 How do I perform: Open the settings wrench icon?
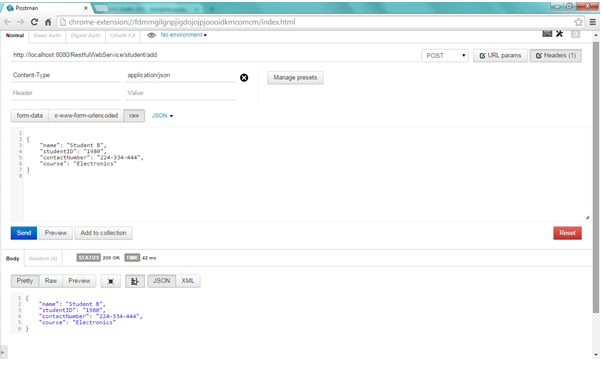559,34
